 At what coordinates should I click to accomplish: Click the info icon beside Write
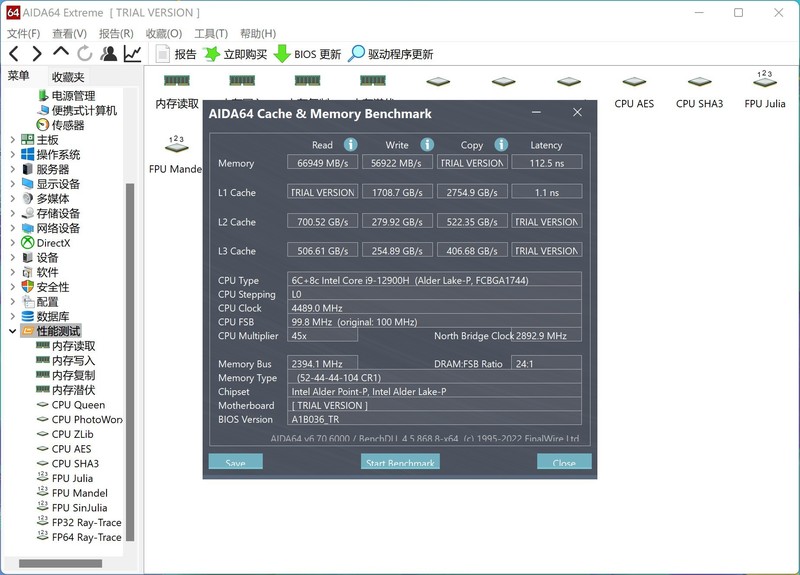click(426, 145)
